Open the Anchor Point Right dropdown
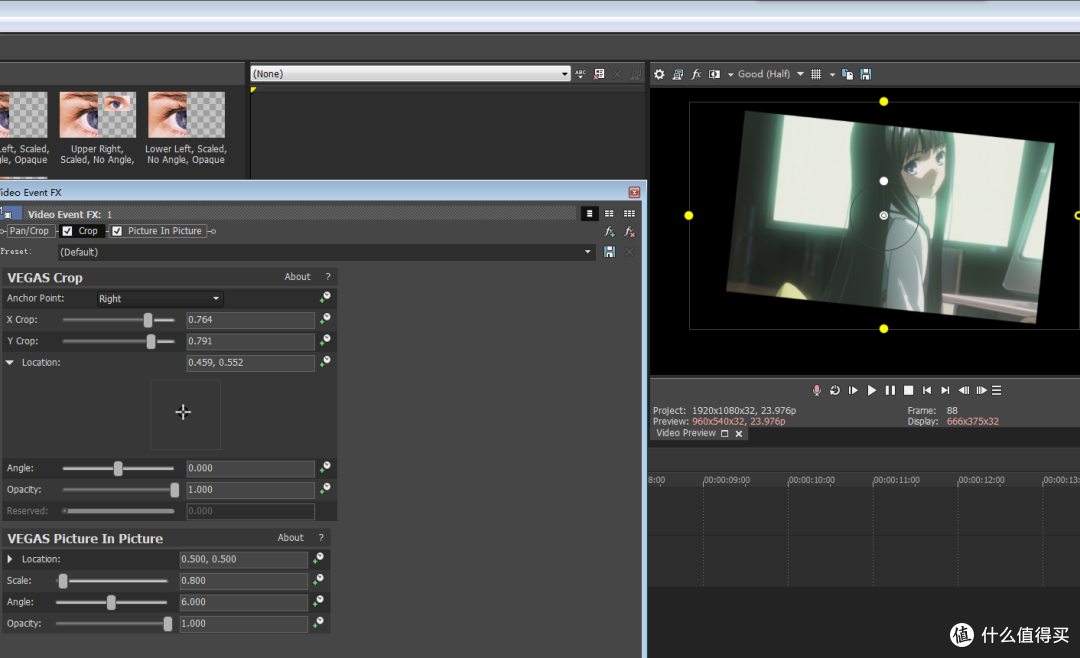This screenshot has width=1080, height=658. (160, 298)
